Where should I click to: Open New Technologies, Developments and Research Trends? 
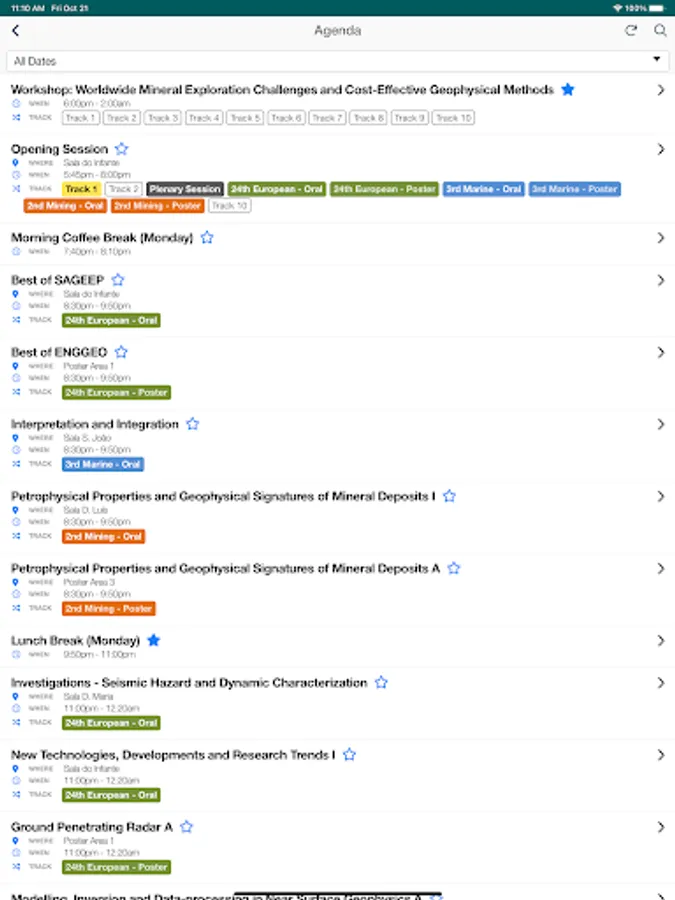(x=173, y=755)
